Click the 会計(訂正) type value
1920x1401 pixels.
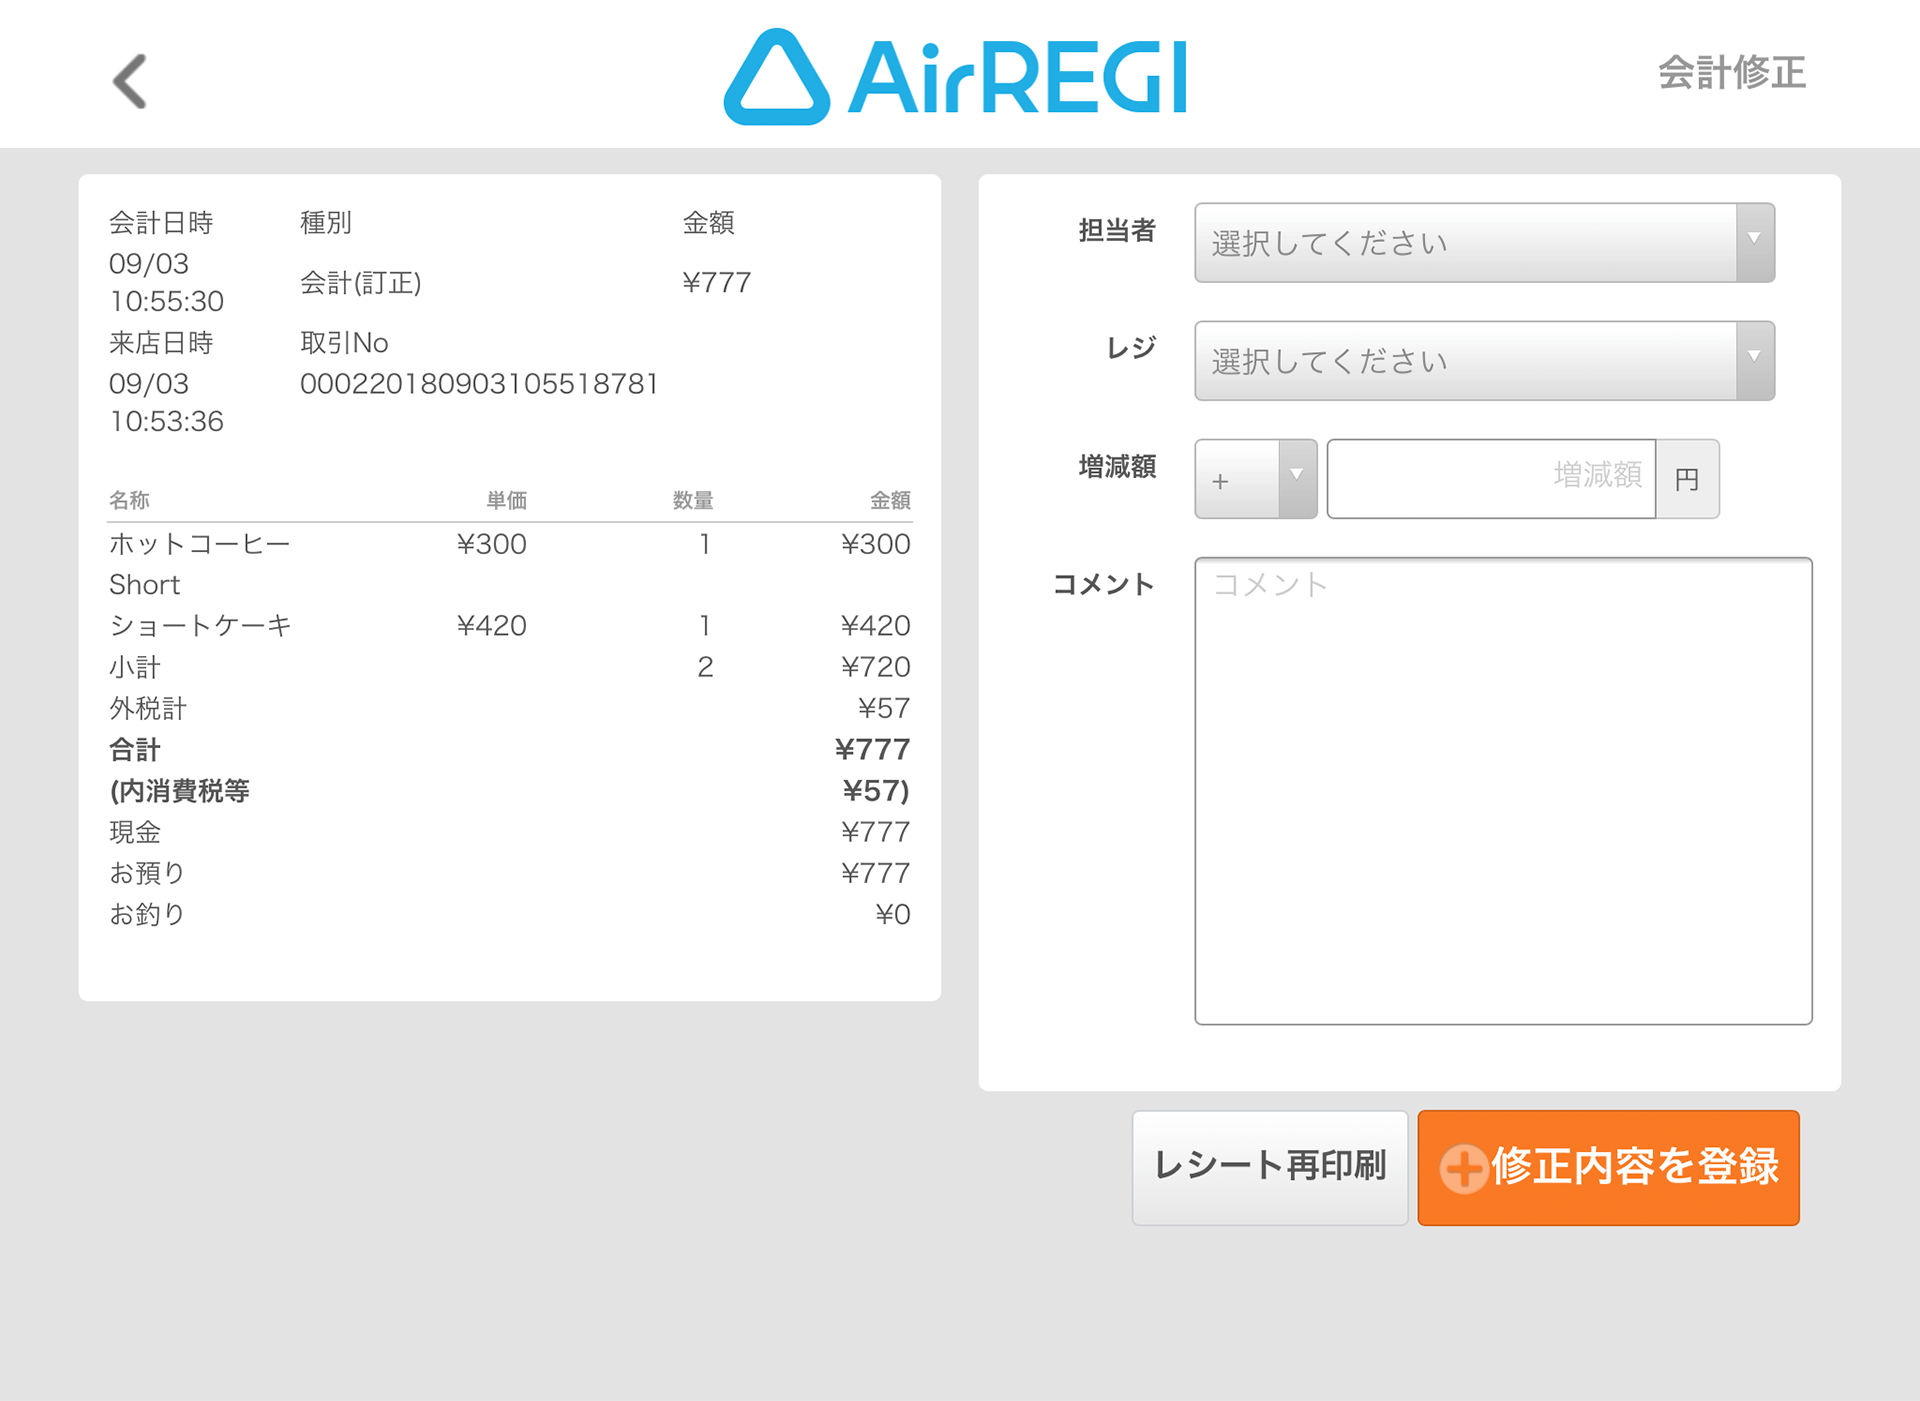(x=361, y=283)
